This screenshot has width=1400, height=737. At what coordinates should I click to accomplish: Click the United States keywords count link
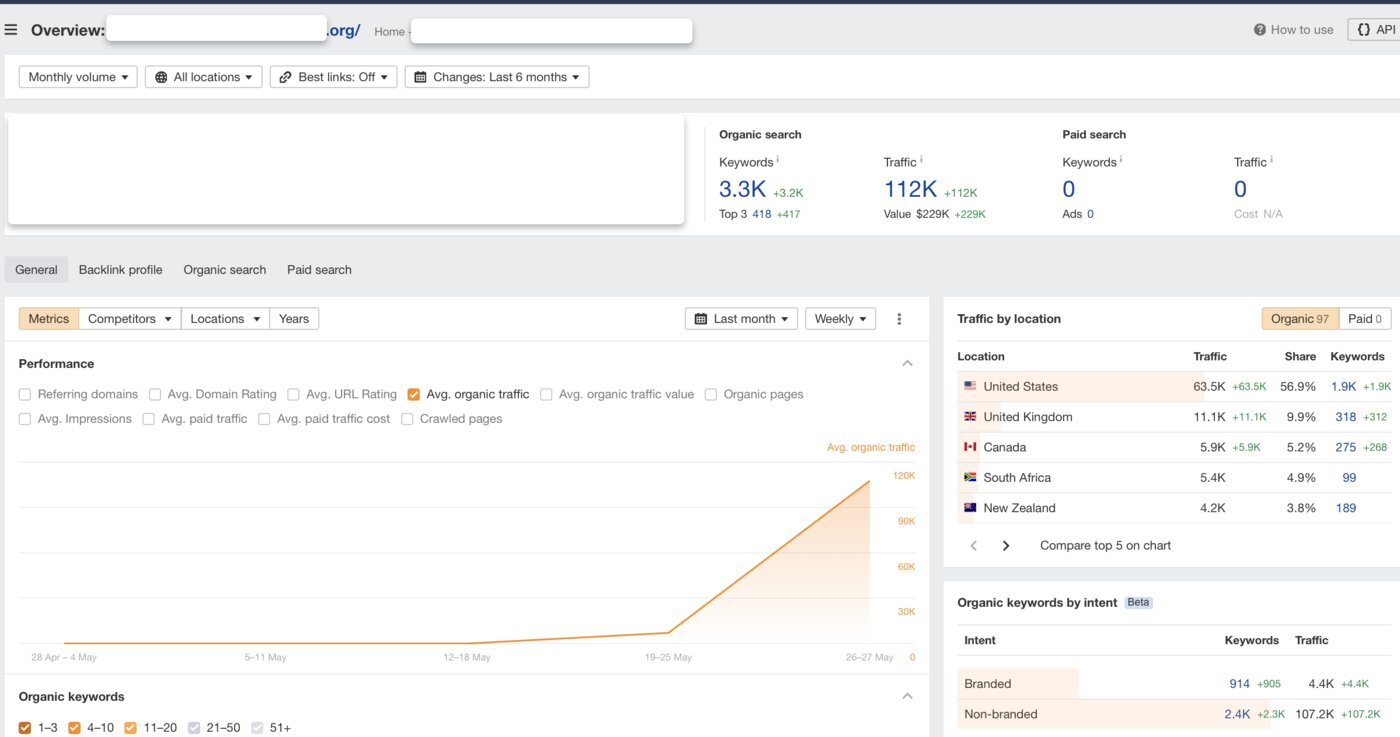coord(1343,387)
